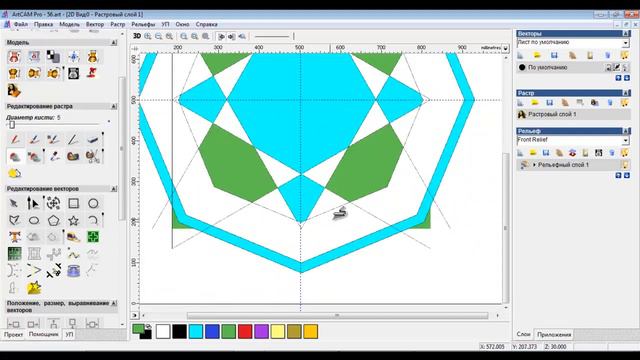Image resolution: width=640 pixels, height=360 pixels.
Task: Click the horizontal canvas scrollbar
Action: coord(337,316)
